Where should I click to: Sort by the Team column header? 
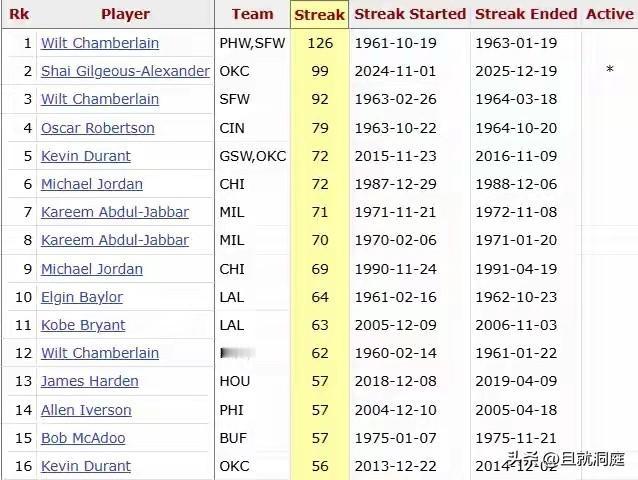coord(252,14)
